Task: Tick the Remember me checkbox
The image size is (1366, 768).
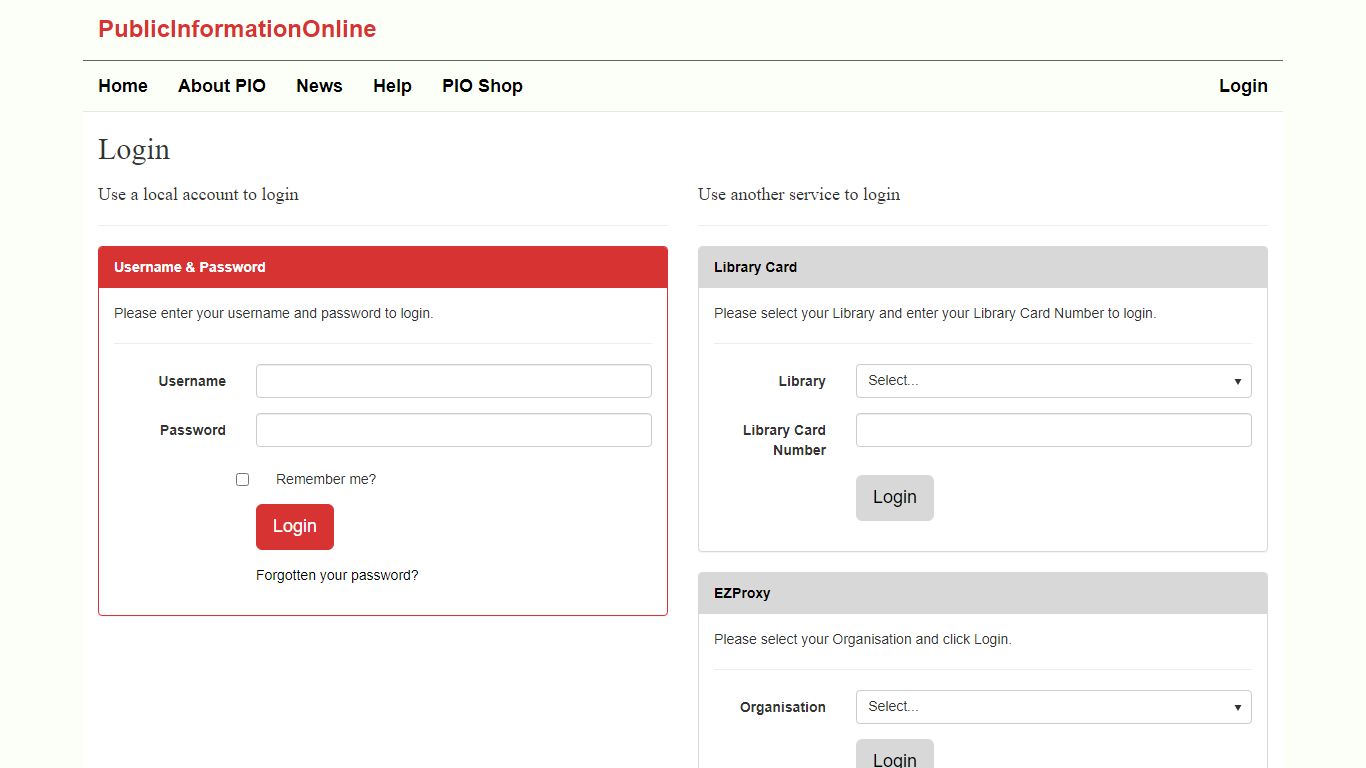Action: tap(242, 480)
